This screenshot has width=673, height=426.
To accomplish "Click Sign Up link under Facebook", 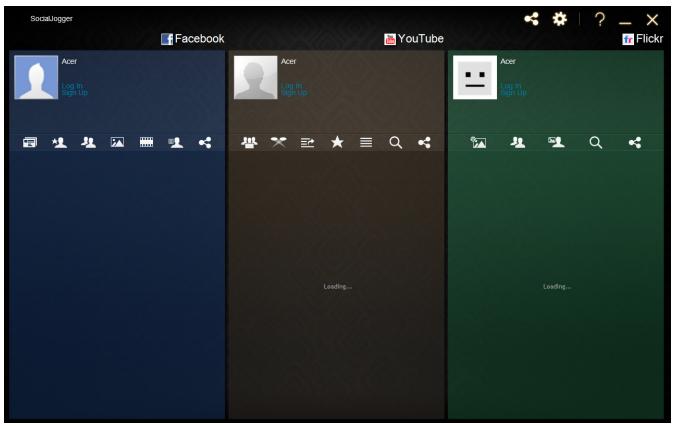I will (74, 92).
